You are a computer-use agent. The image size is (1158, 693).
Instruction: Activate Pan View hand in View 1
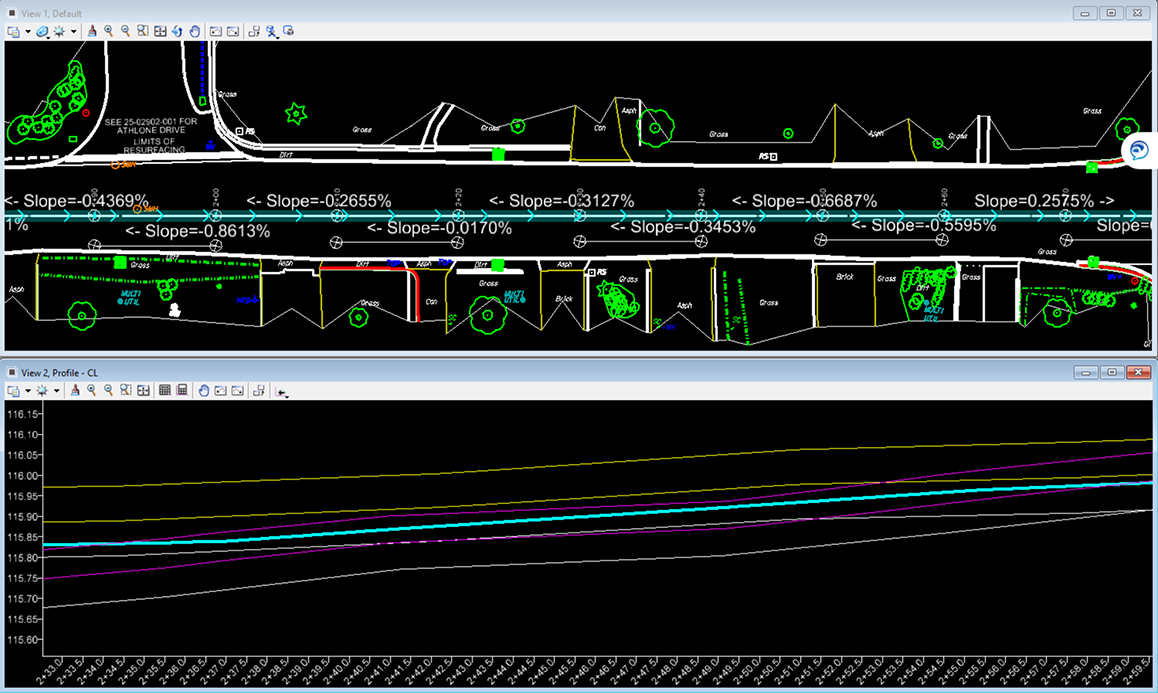tap(194, 31)
